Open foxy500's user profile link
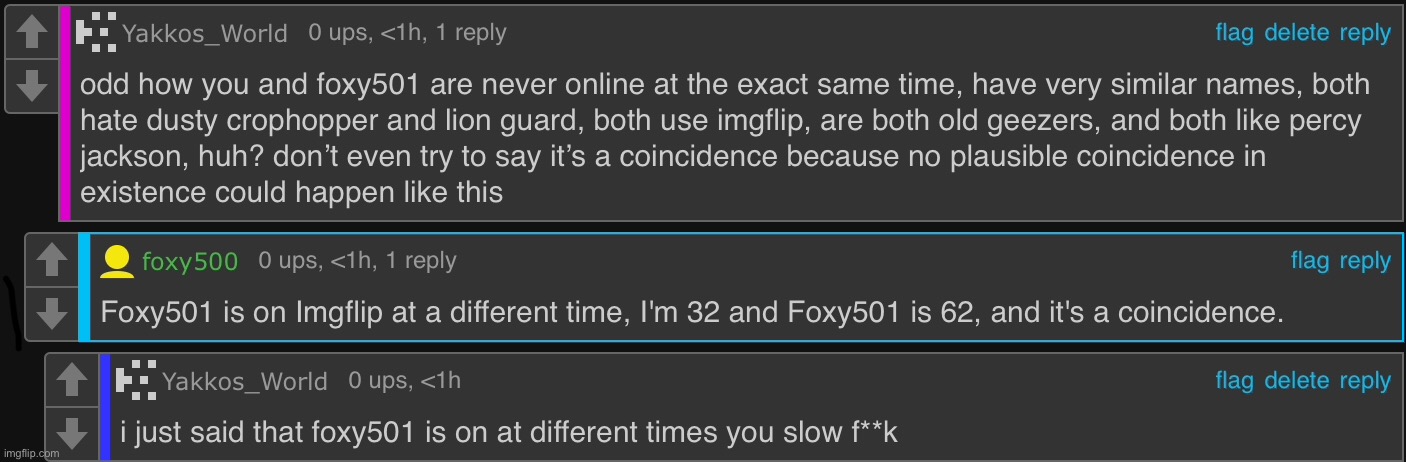1406x462 pixels. (190, 262)
